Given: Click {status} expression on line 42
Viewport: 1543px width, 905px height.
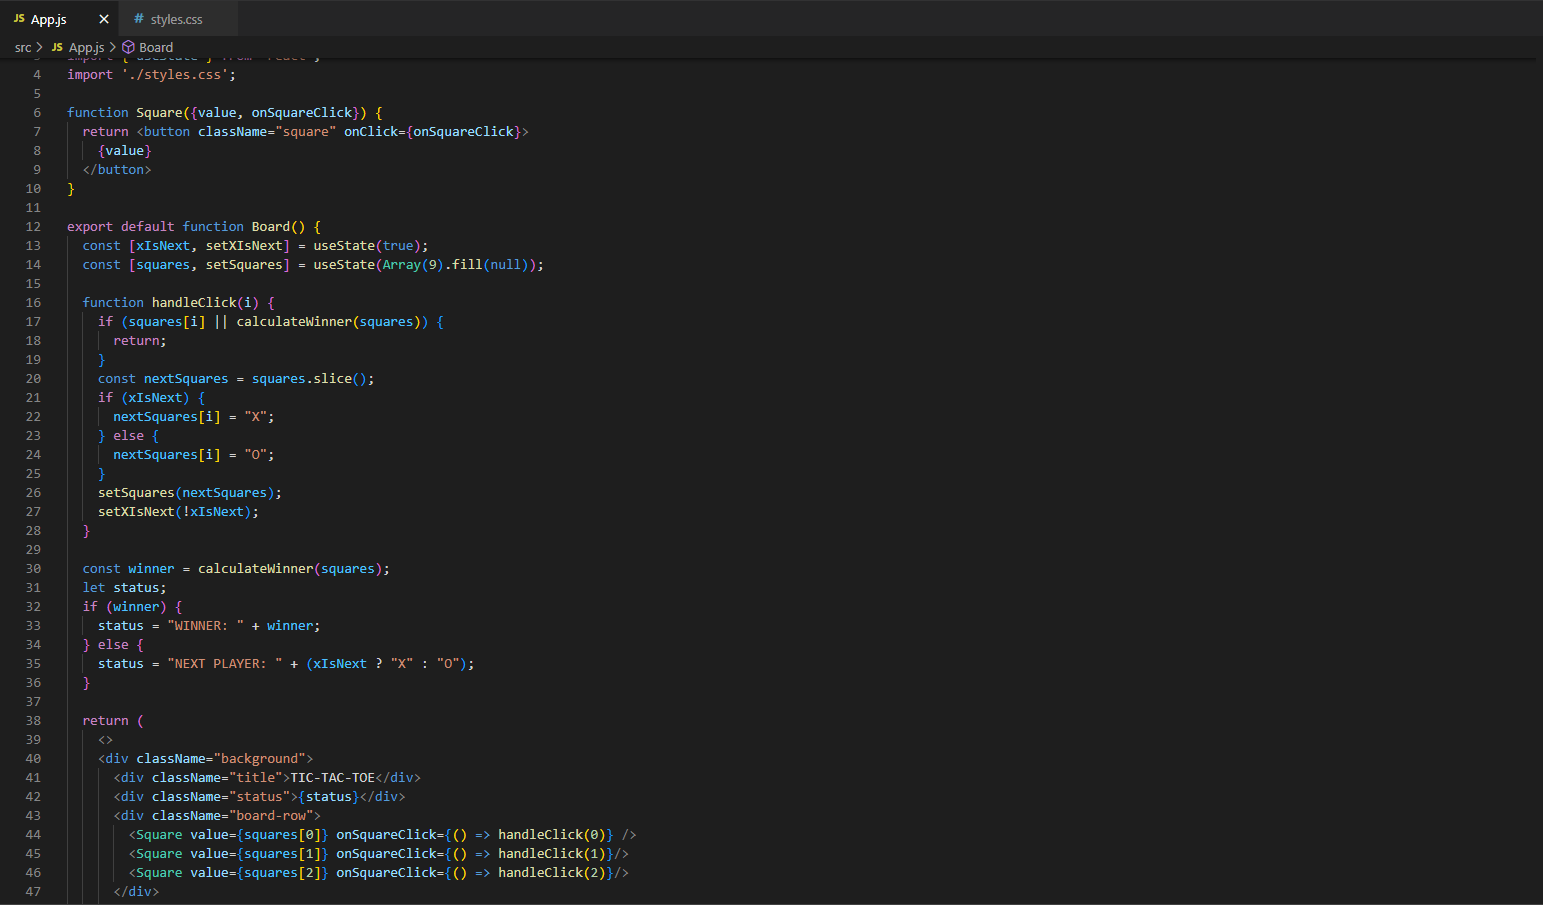Looking at the screenshot, I should [x=329, y=797].
